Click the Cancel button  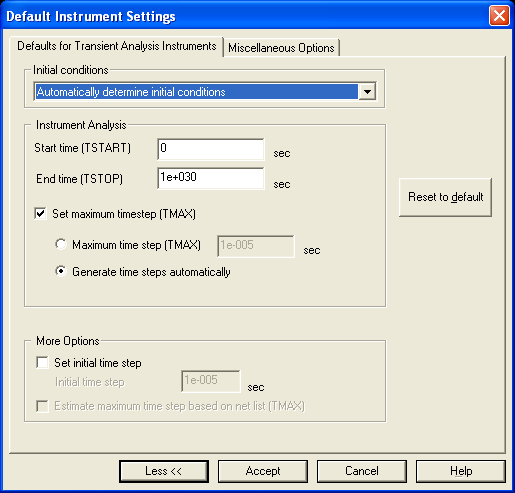coord(362,471)
